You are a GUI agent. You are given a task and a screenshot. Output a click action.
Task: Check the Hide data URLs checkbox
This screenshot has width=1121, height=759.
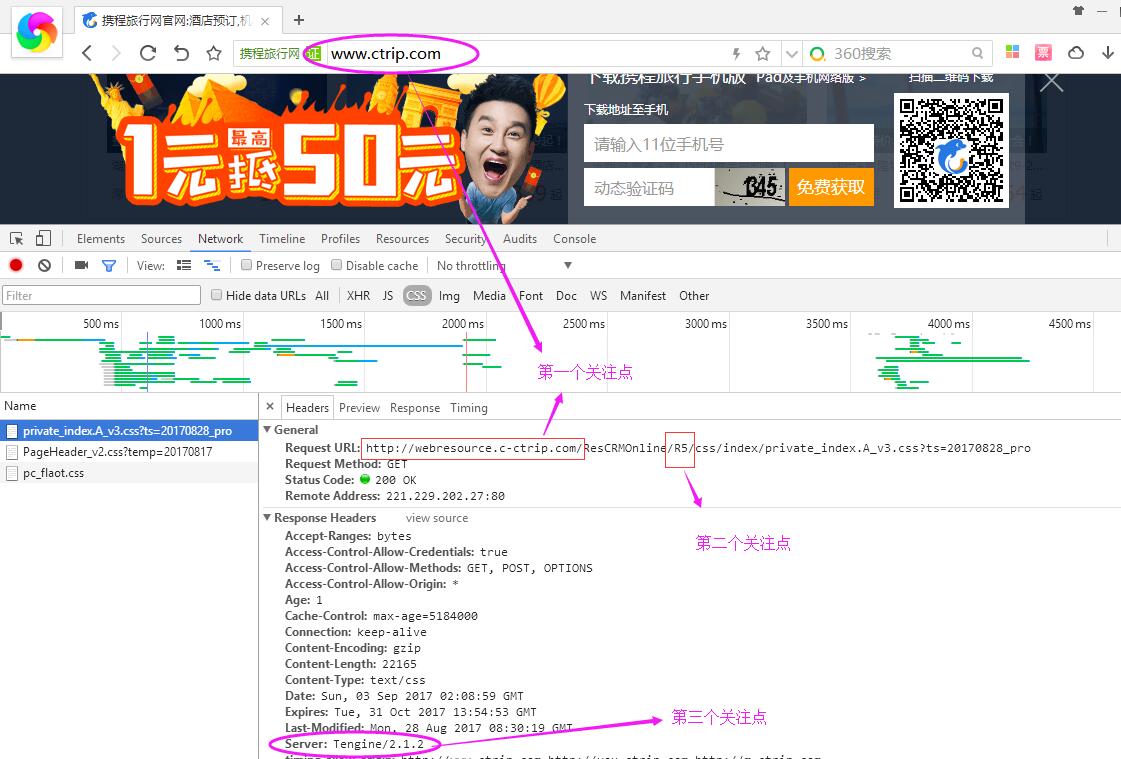point(217,294)
